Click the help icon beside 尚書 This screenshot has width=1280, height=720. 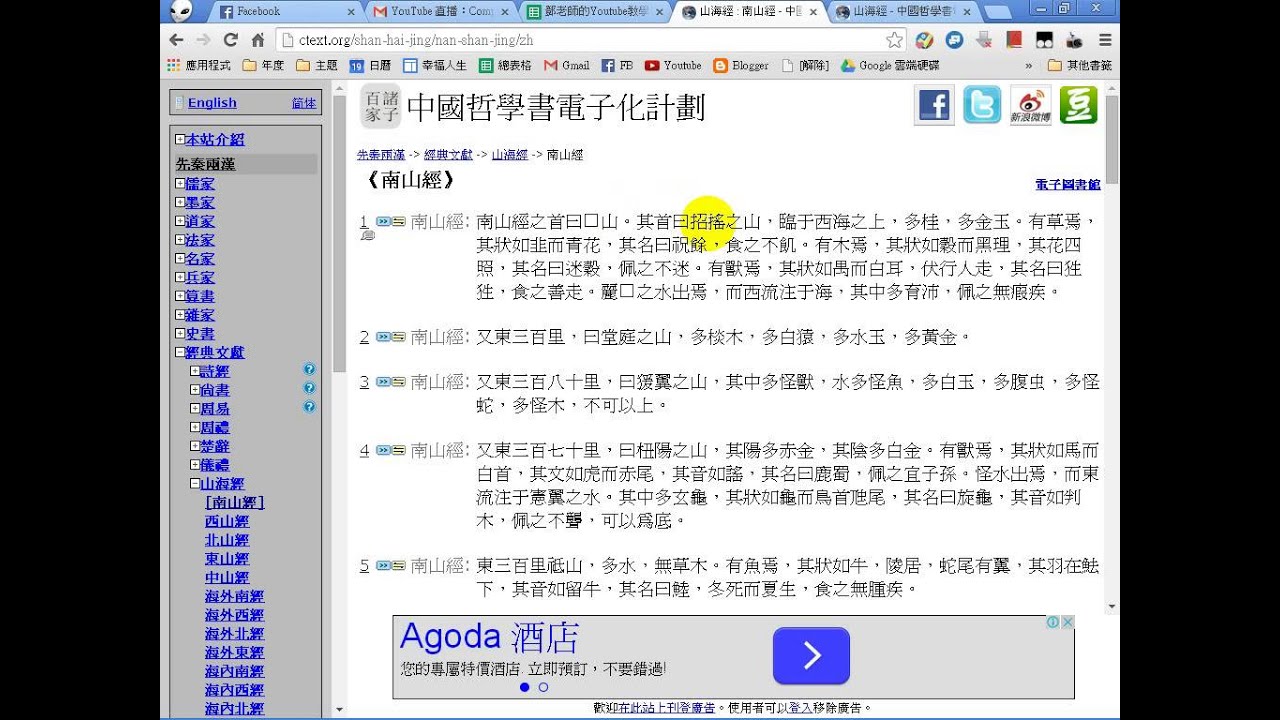click(309, 388)
